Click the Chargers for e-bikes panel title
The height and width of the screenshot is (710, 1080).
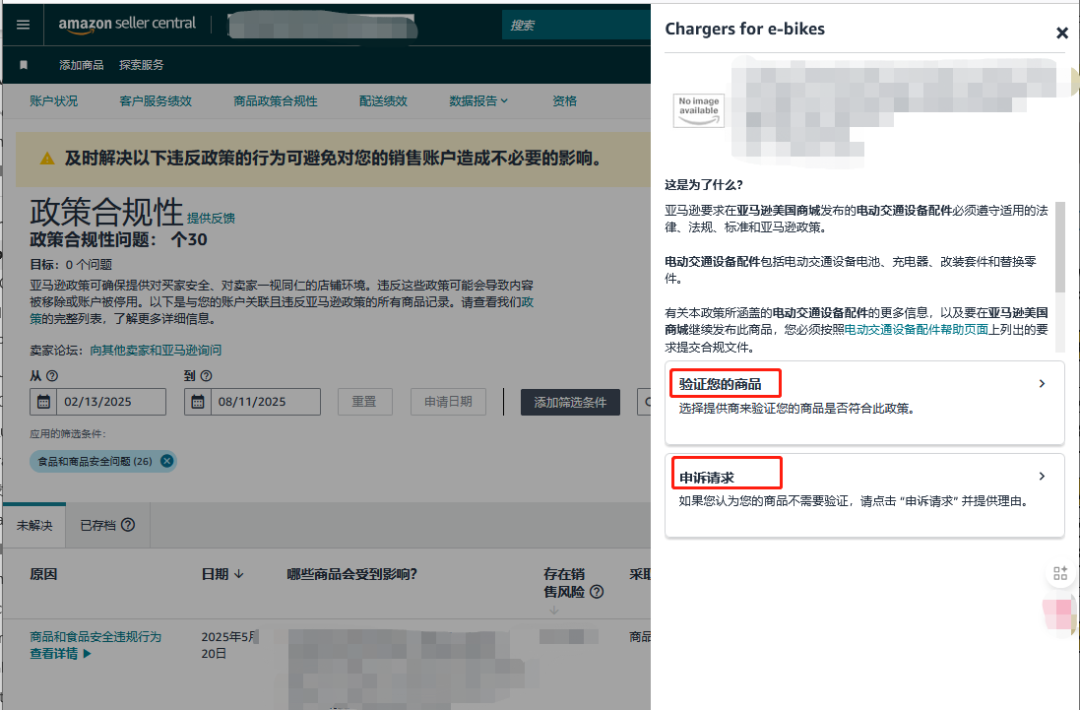coord(745,29)
